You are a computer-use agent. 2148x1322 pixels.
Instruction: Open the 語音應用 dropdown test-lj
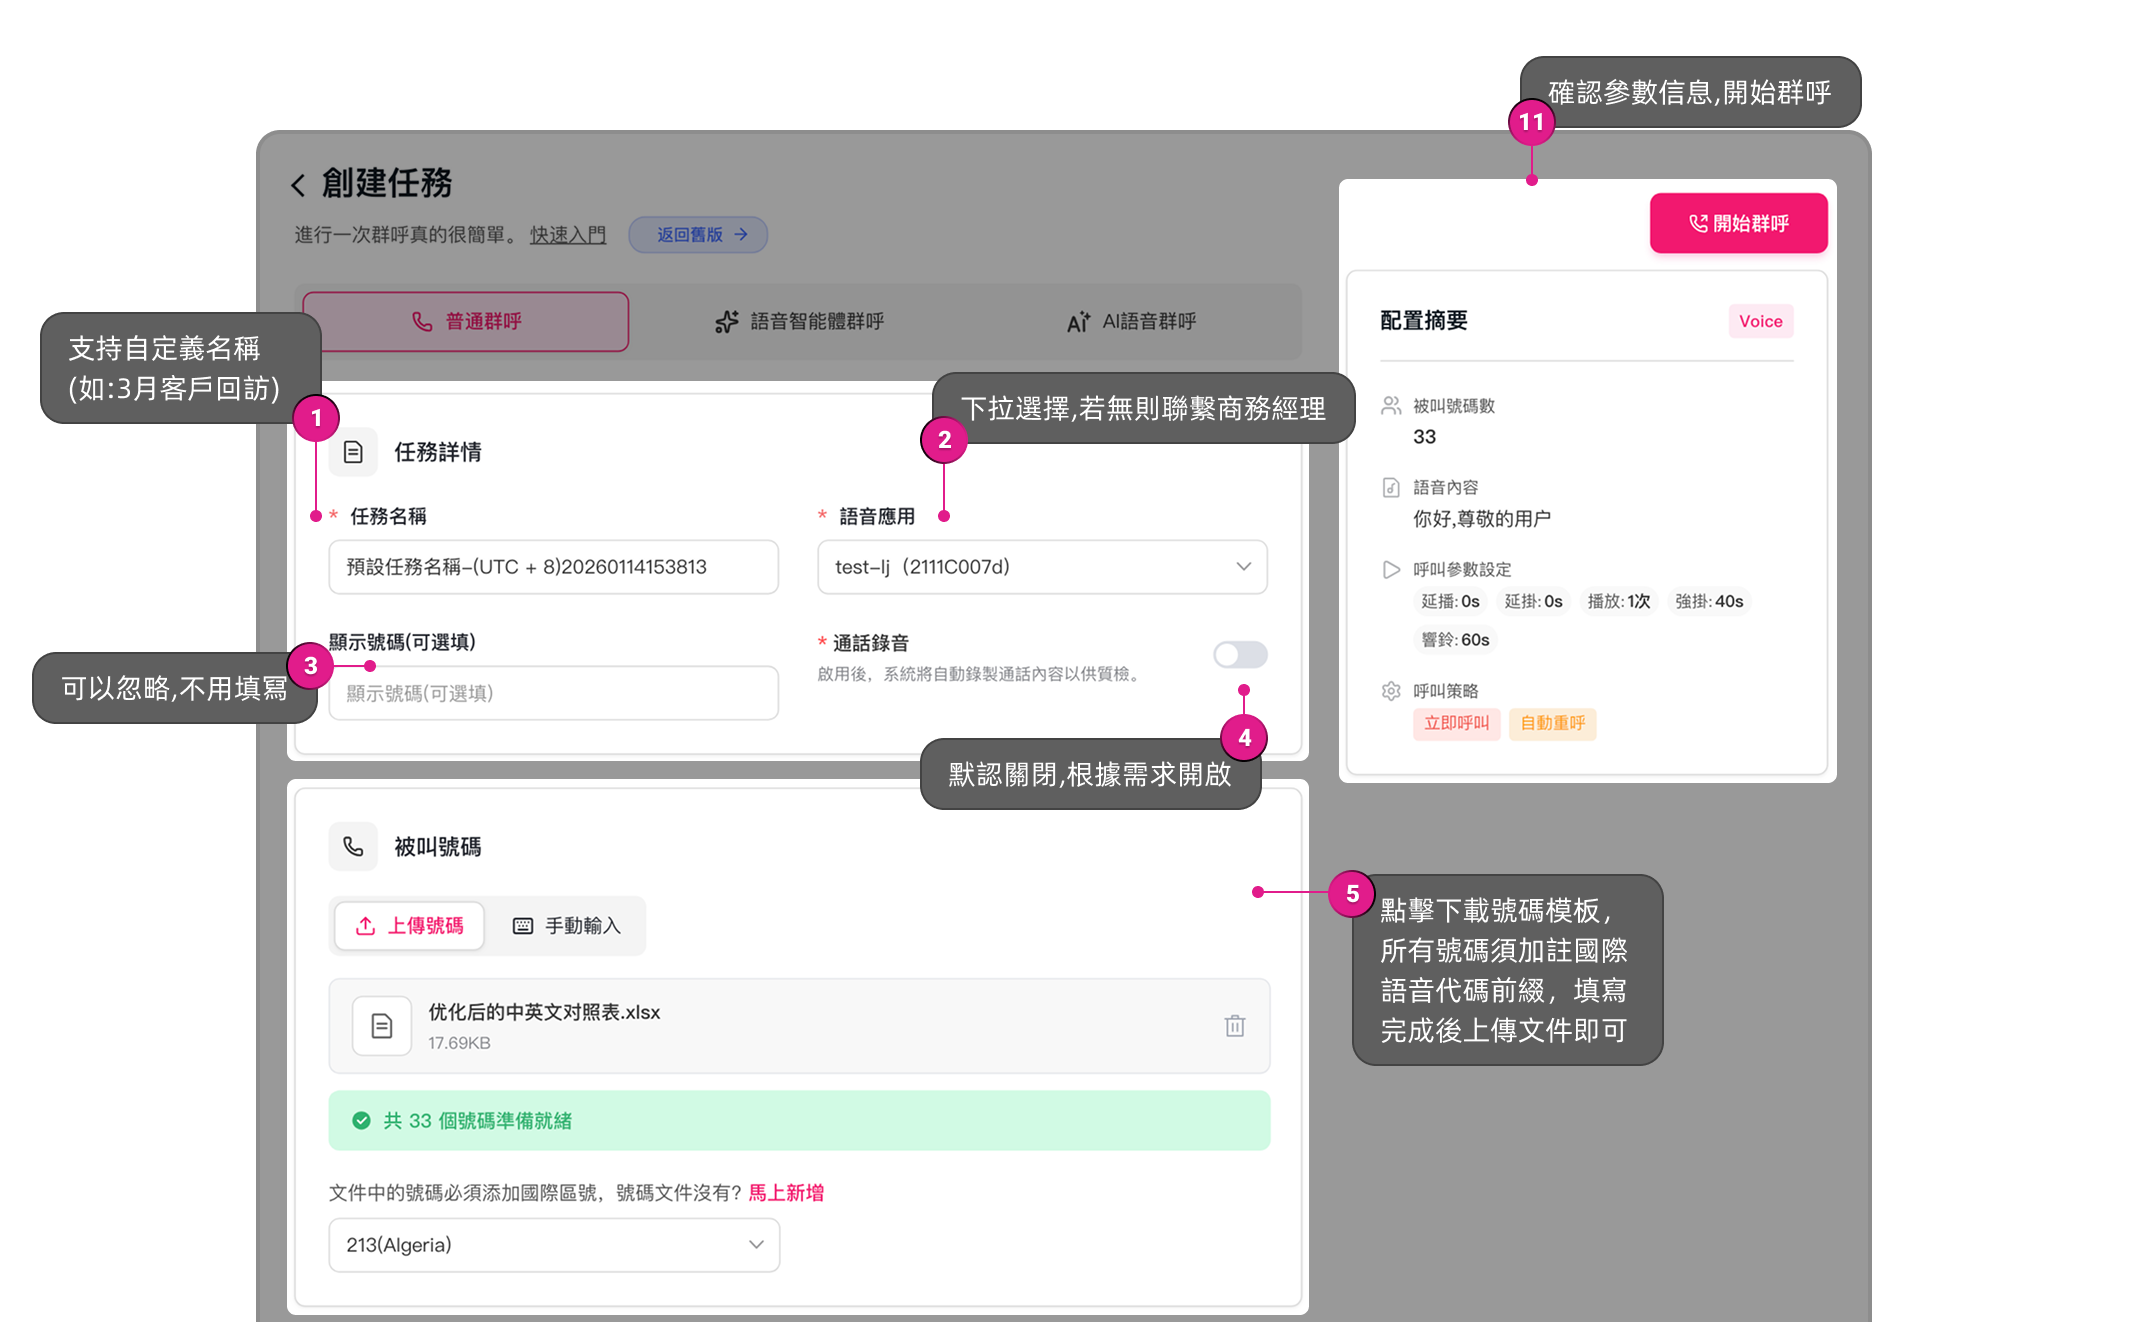(x=1042, y=567)
